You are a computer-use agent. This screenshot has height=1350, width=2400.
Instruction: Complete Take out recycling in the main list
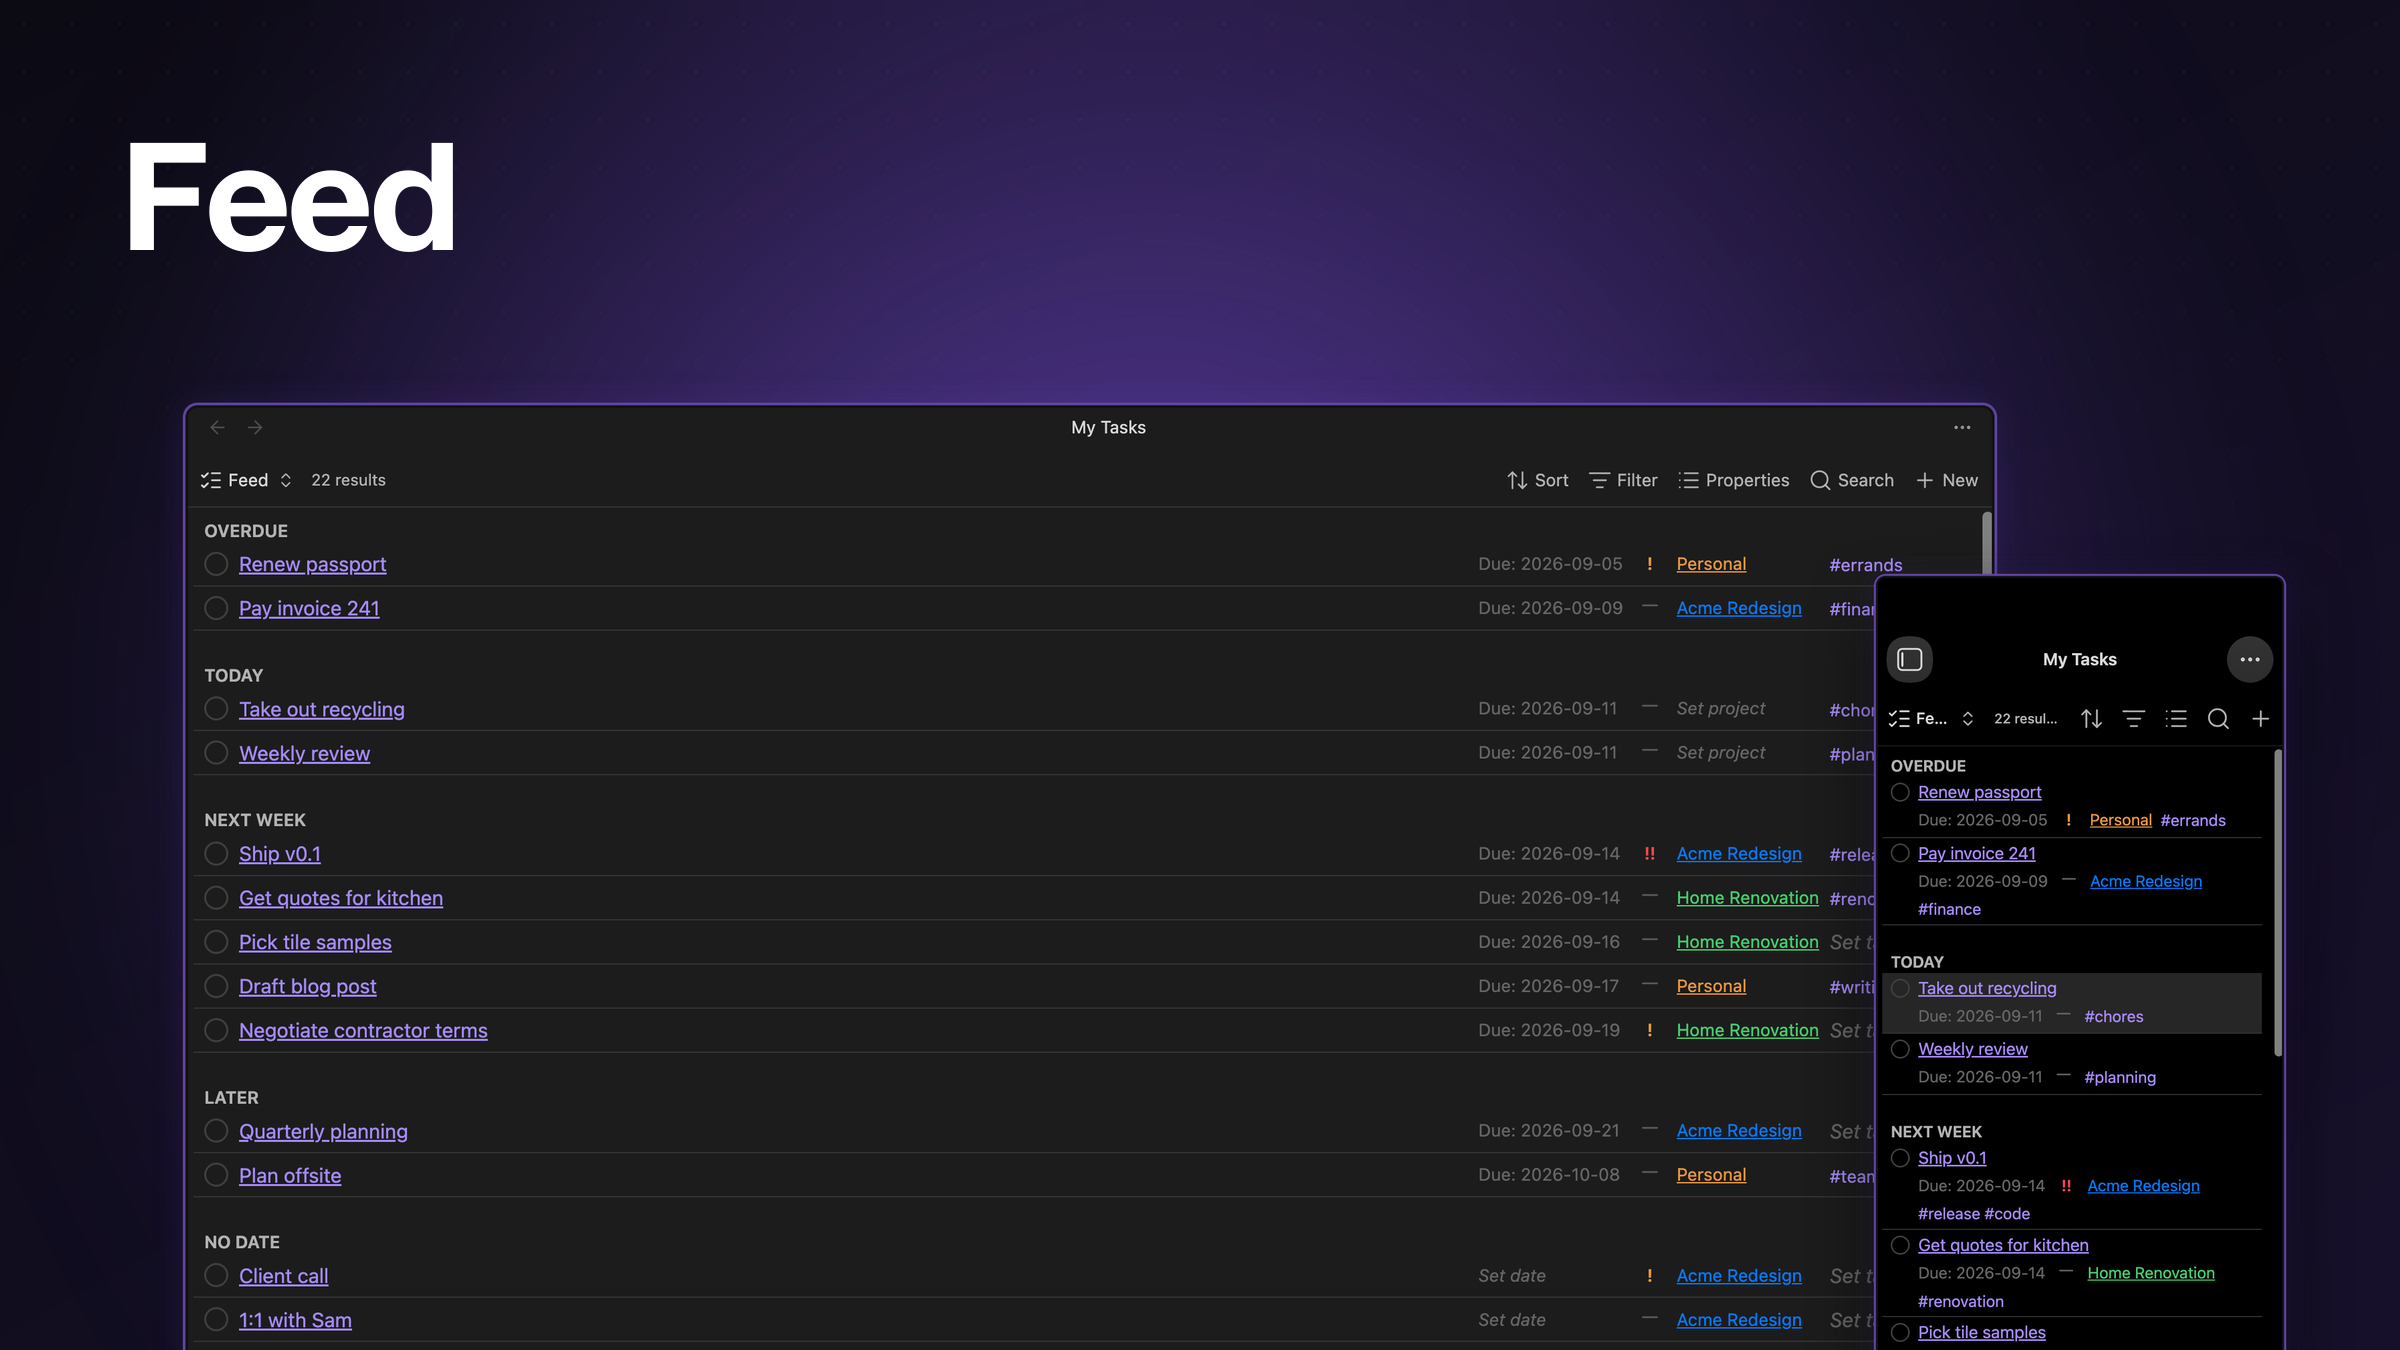[x=216, y=709]
